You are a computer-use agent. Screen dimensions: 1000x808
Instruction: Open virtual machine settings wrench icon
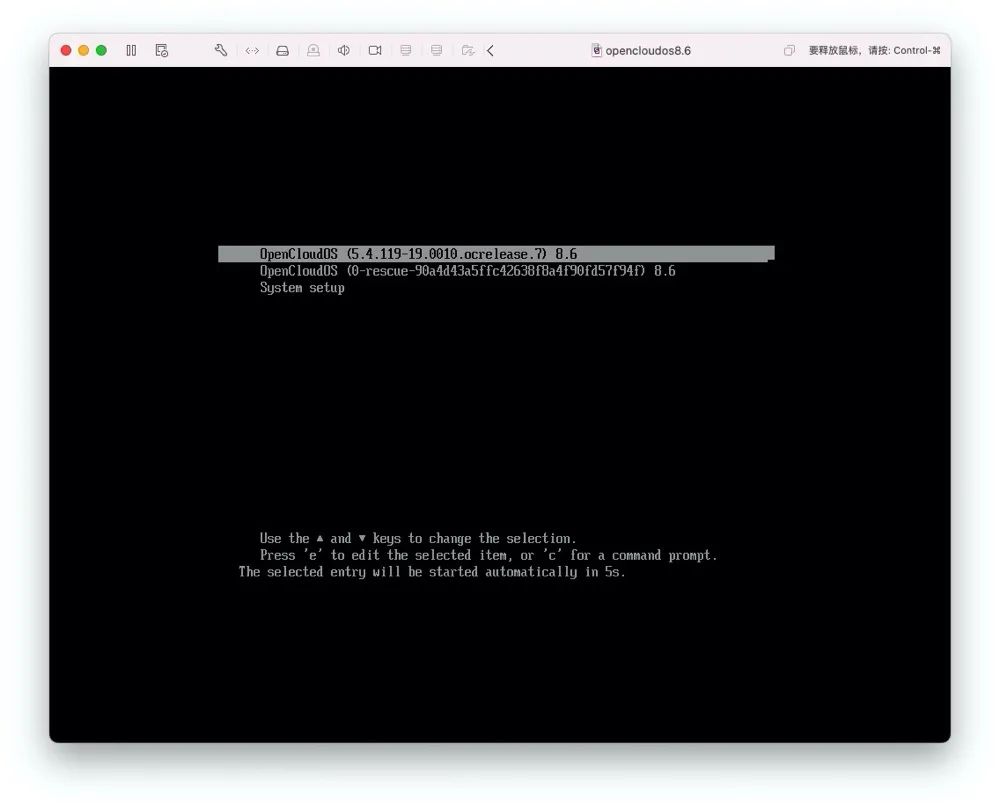[221, 50]
